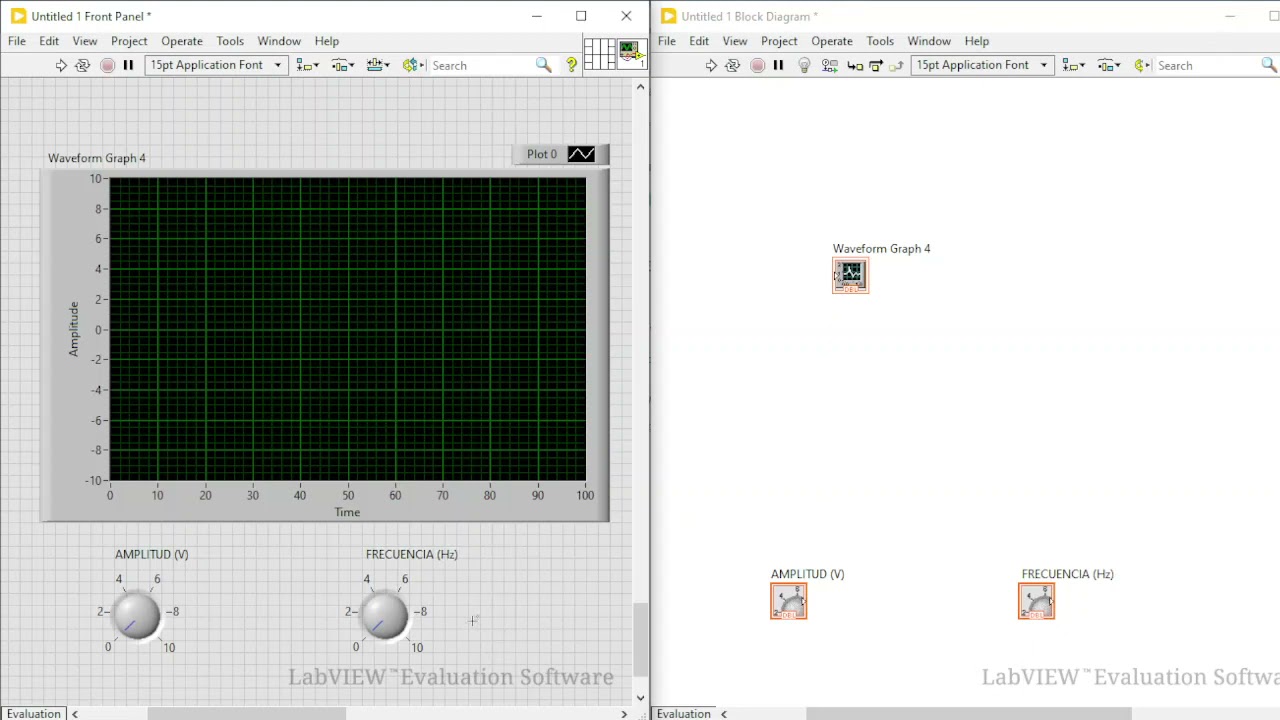
Task: Click Plot 0 legend line sample
Action: [x=581, y=154]
